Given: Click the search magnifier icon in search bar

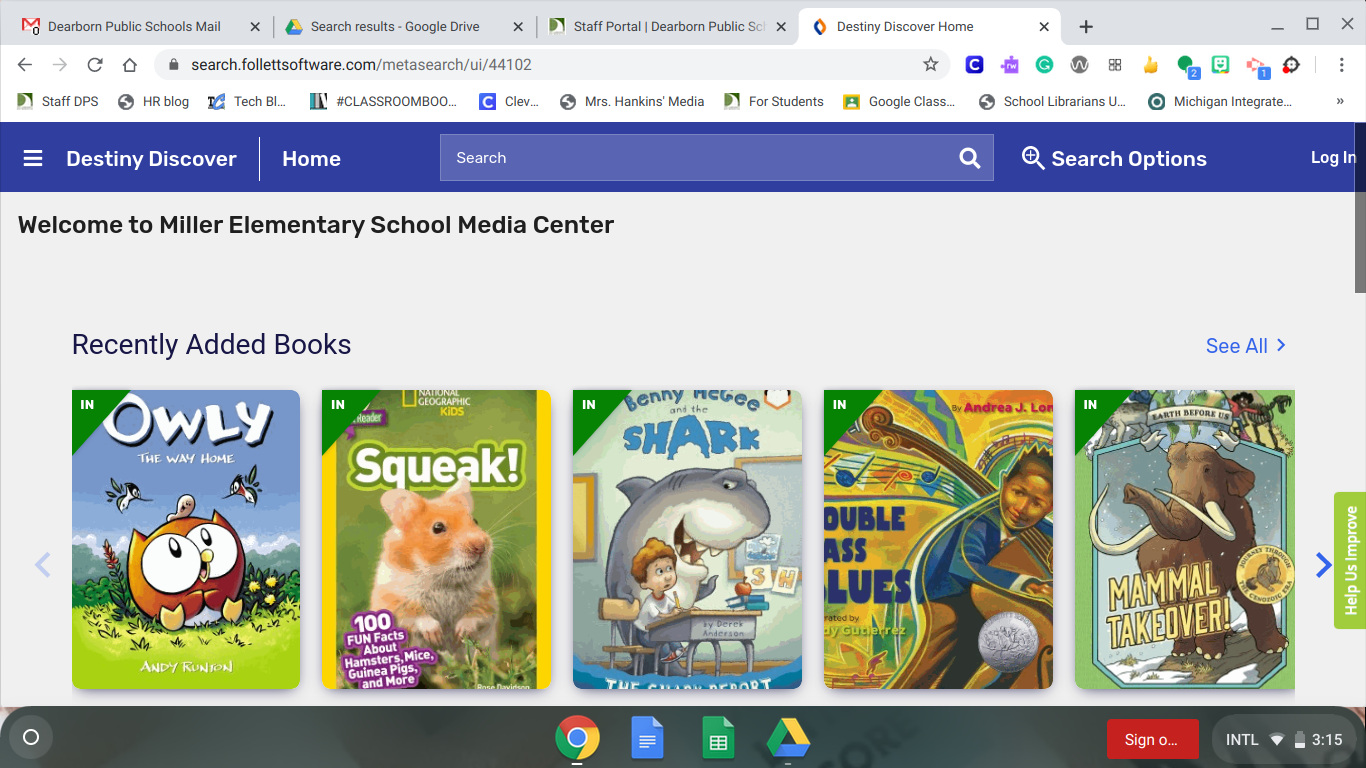Looking at the screenshot, I should click(969, 158).
